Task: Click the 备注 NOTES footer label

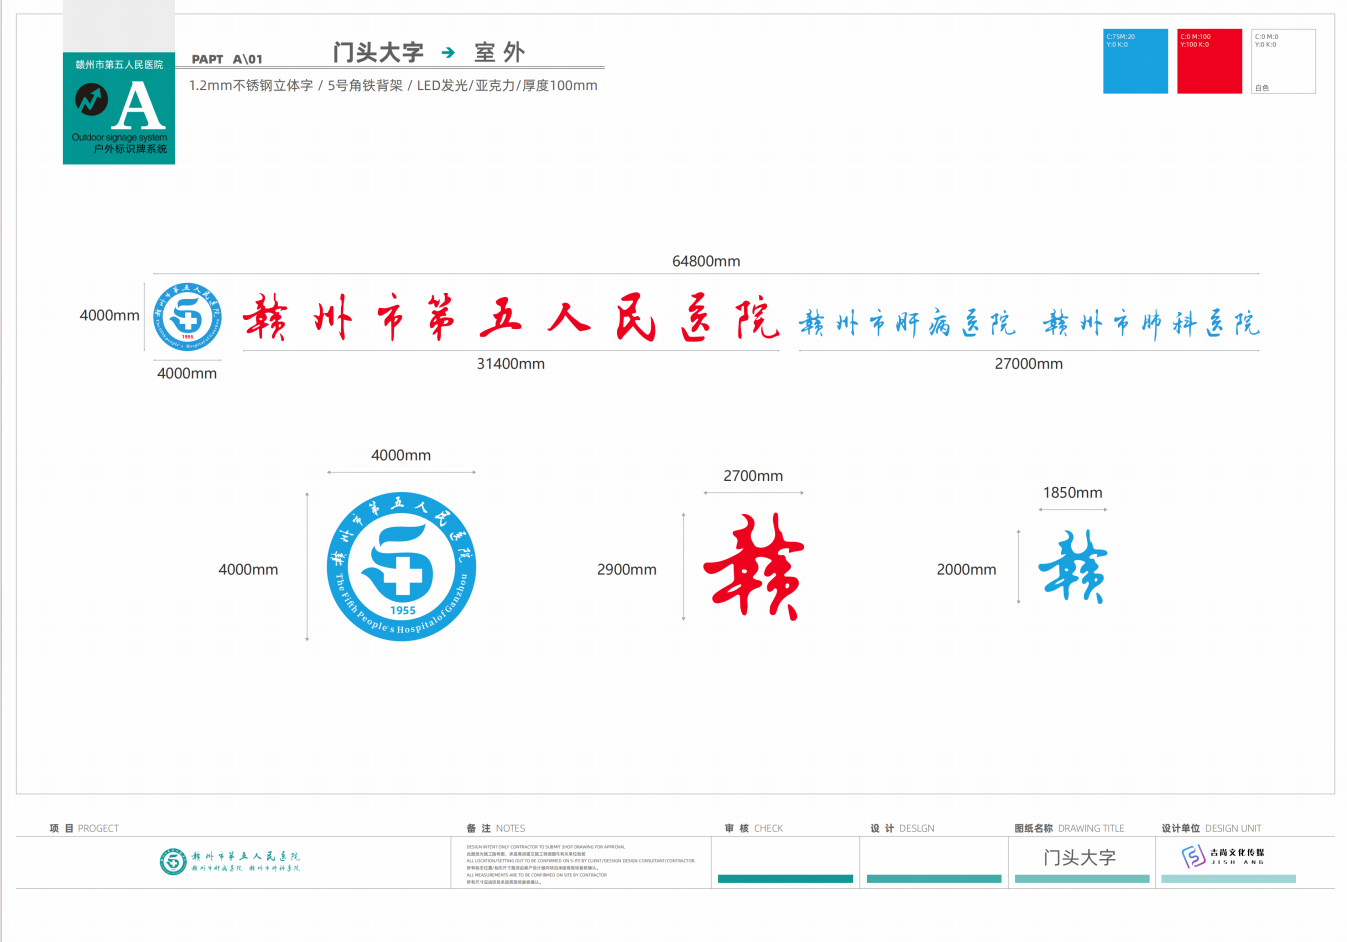Action: point(495,828)
